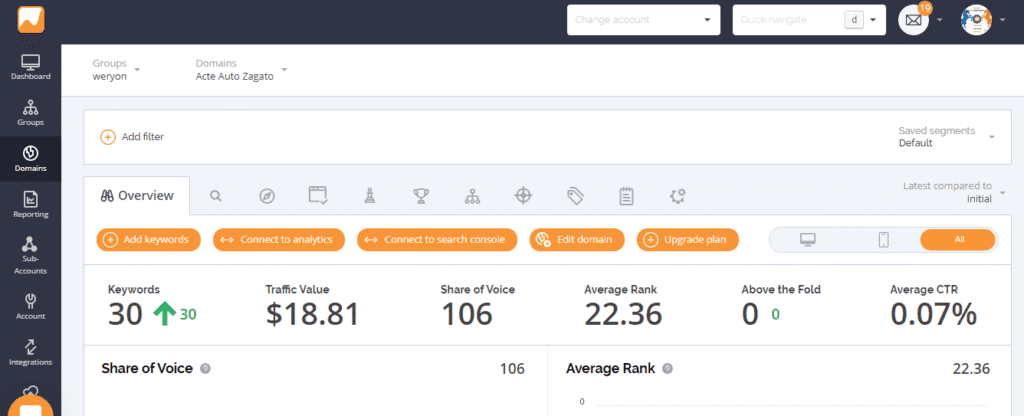Open the price tag tab icon

coord(574,196)
